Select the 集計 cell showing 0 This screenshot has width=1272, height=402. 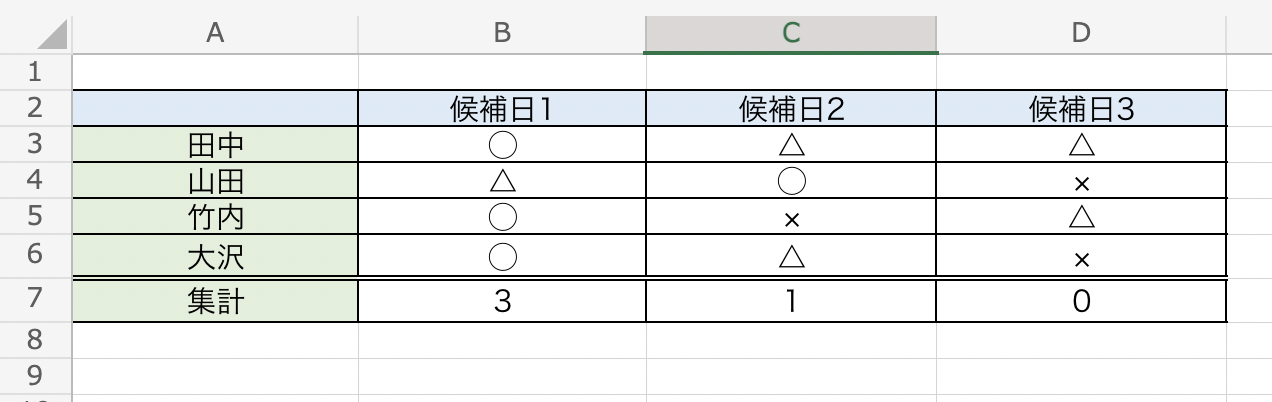pos(1081,301)
